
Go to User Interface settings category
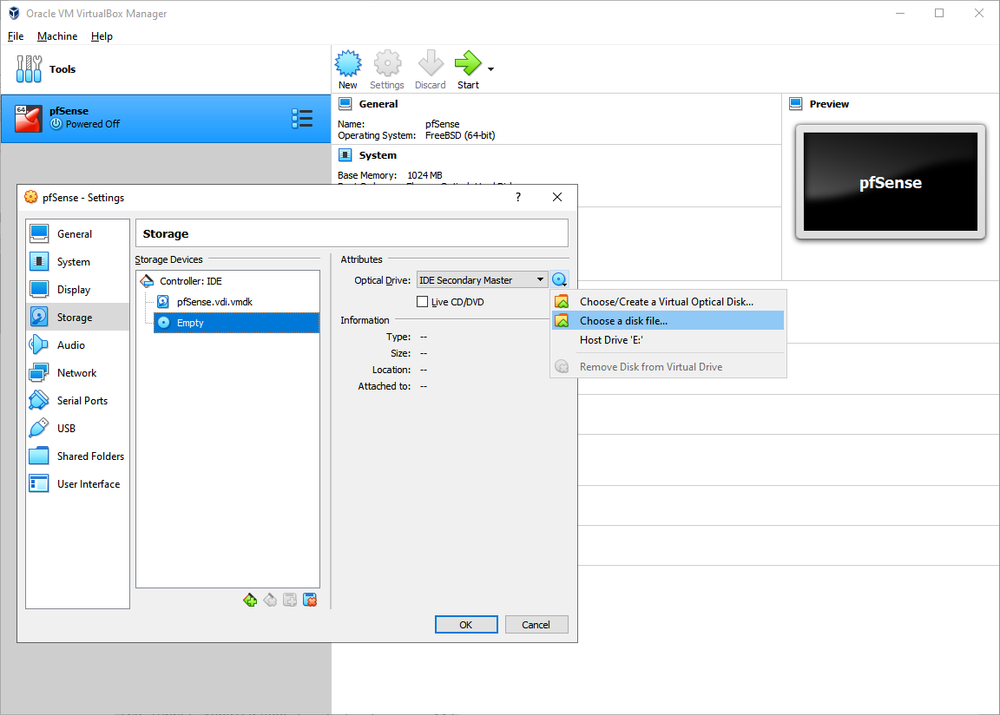tap(77, 483)
